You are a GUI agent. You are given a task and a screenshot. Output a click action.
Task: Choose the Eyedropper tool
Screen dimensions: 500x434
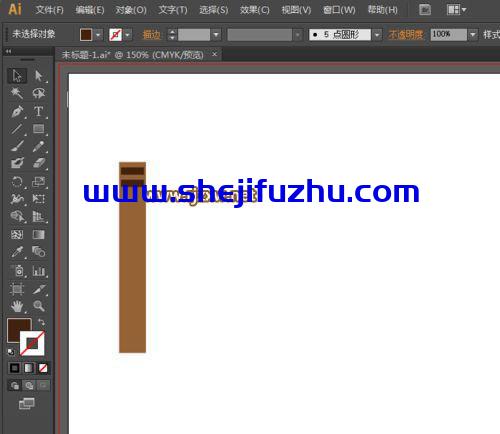pos(17,252)
